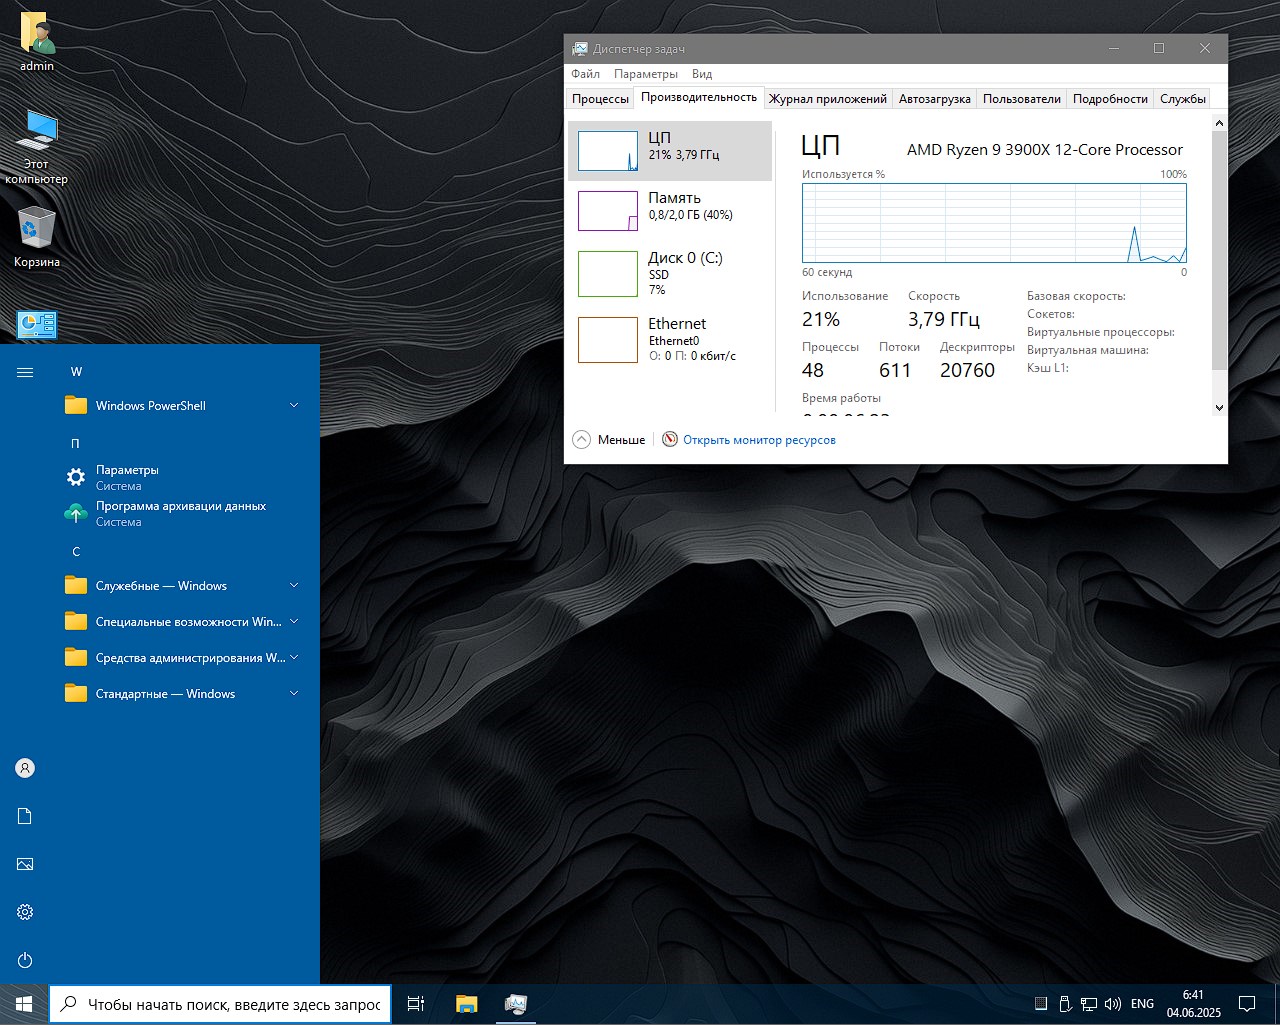The height and width of the screenshot is (1025, 1280).
Task: Switch to the Автозагрузка tab
Action: (934, 99)
